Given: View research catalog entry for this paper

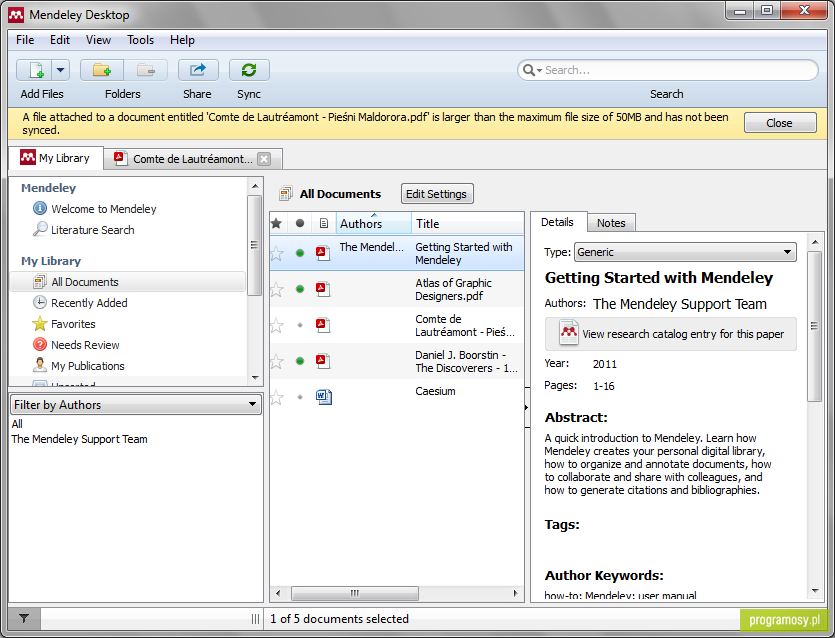Looking at the screenshot, I should click(x=670, y=334).
